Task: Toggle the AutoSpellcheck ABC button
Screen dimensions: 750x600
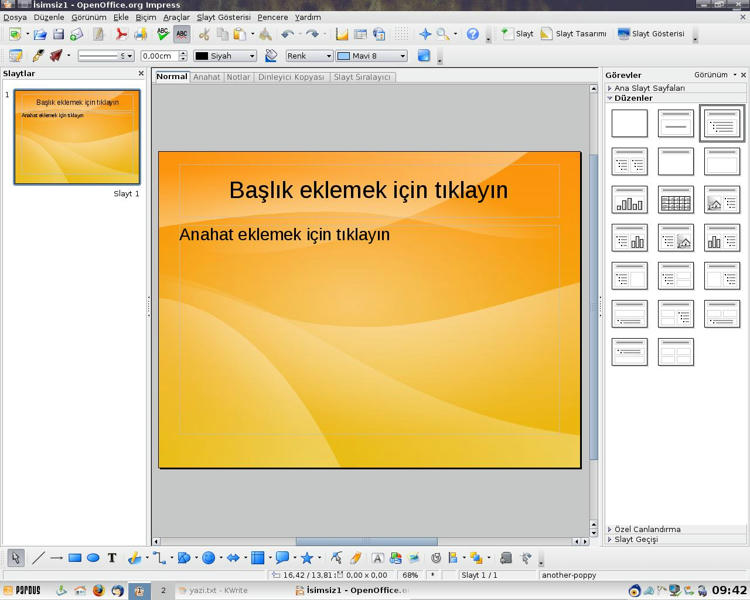Action: (182, 34)
